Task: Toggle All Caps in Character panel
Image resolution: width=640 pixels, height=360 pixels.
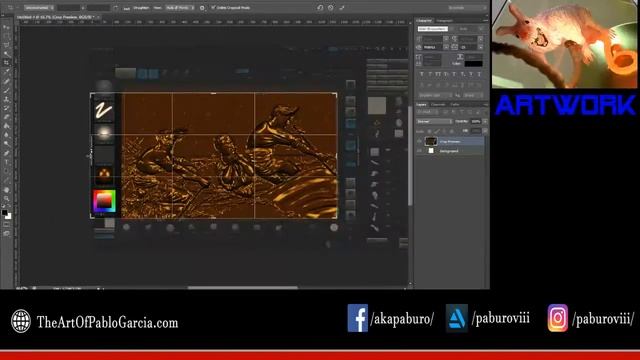Action: click(438, 74)
